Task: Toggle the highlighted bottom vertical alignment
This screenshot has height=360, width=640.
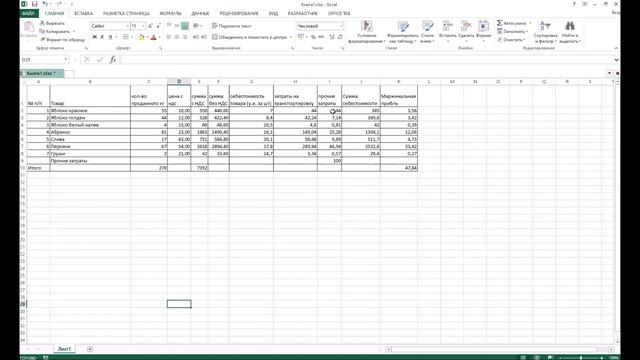Action: pos(185,26)
